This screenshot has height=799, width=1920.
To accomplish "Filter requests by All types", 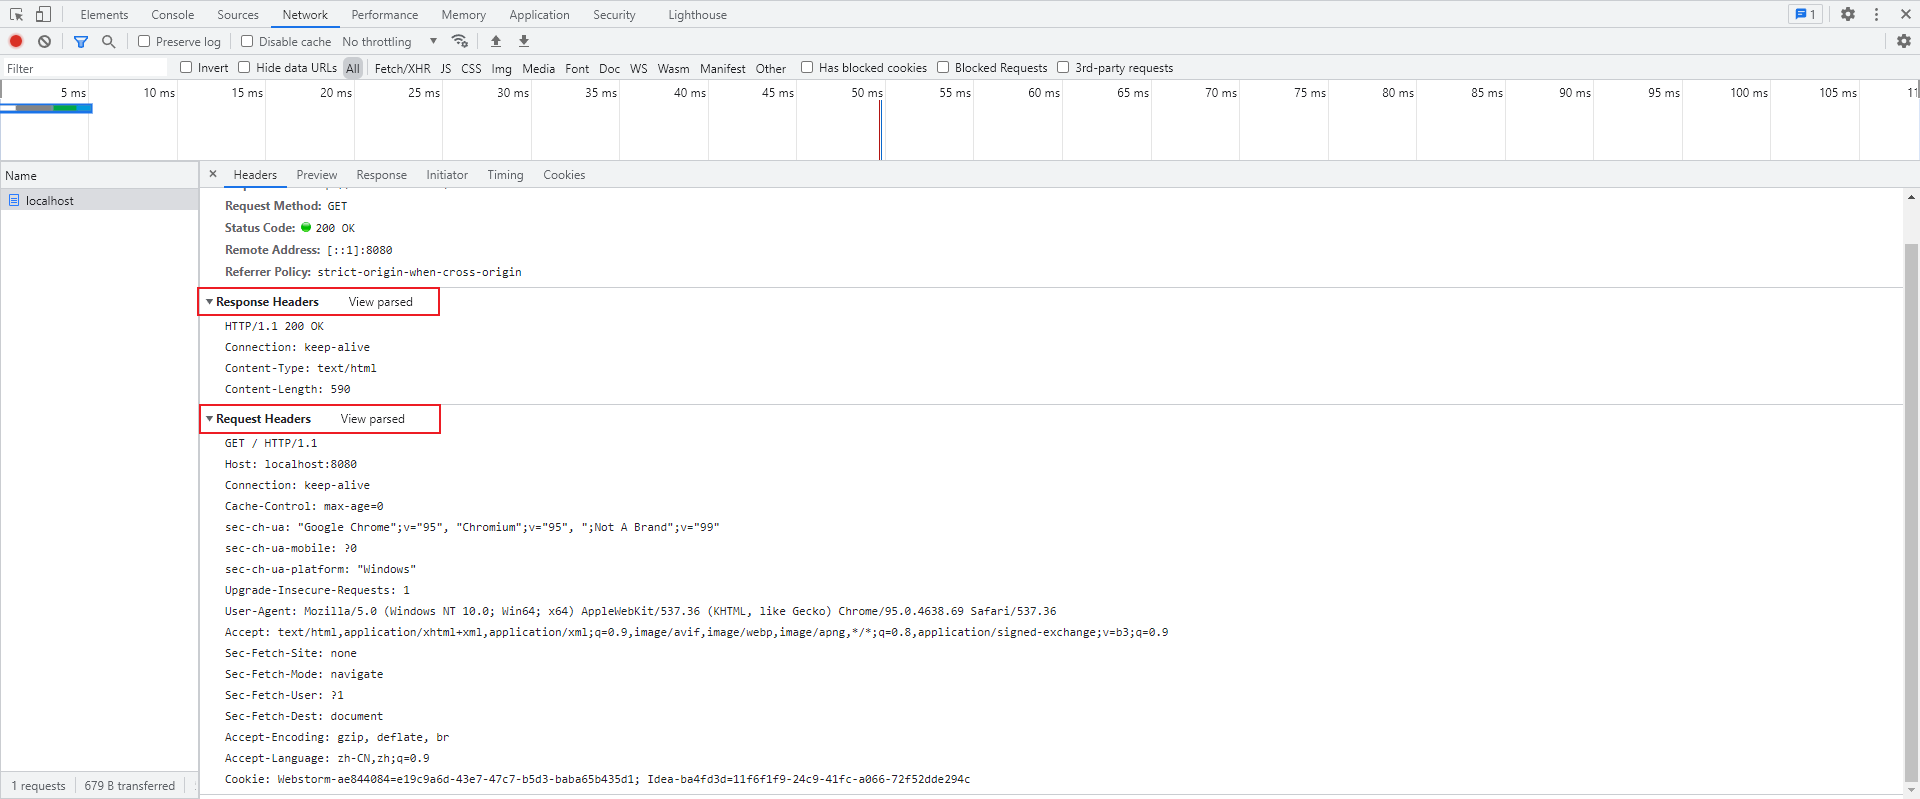I will 353,68.
